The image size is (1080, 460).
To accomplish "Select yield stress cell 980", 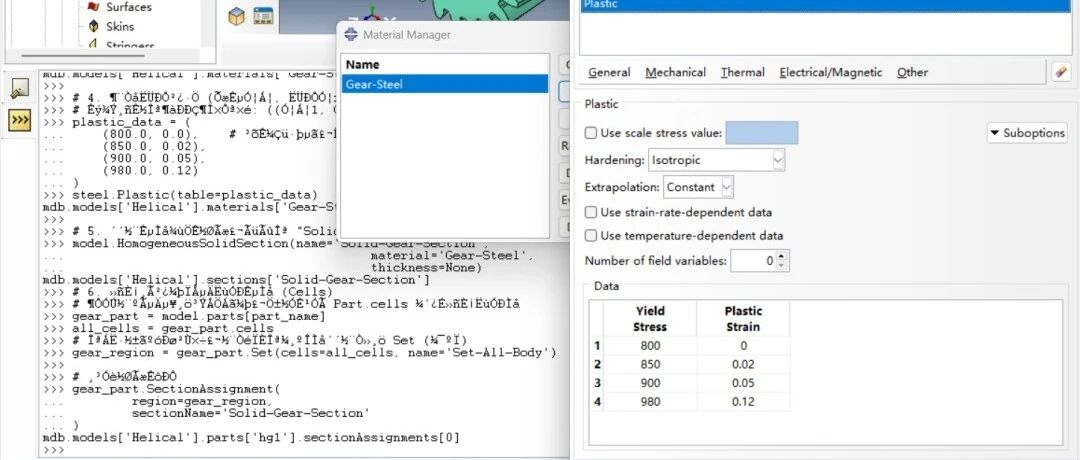I will point(650,401).
